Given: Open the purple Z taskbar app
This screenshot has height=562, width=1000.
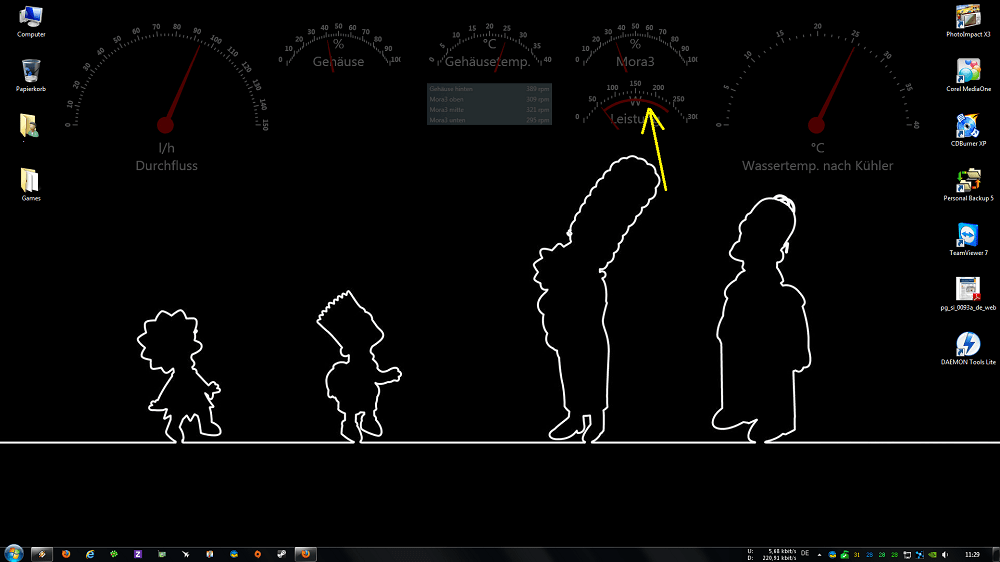Looking at the screenshot, I should (138, 554).
